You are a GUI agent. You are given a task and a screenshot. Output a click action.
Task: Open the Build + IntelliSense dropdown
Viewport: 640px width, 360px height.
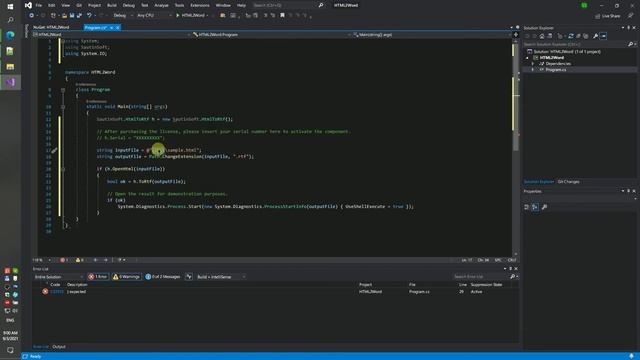[220, 277]
